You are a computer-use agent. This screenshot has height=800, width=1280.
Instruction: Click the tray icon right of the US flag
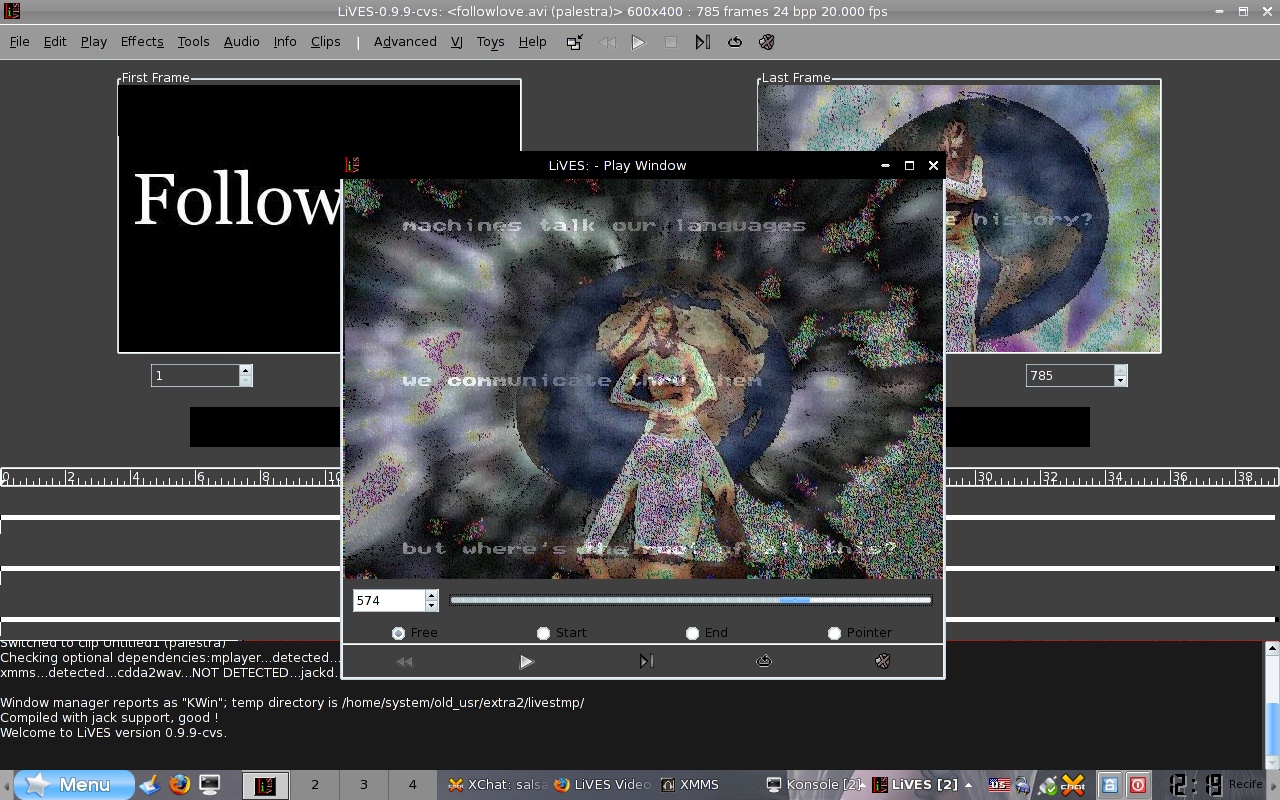click(x=1023, y=786)
